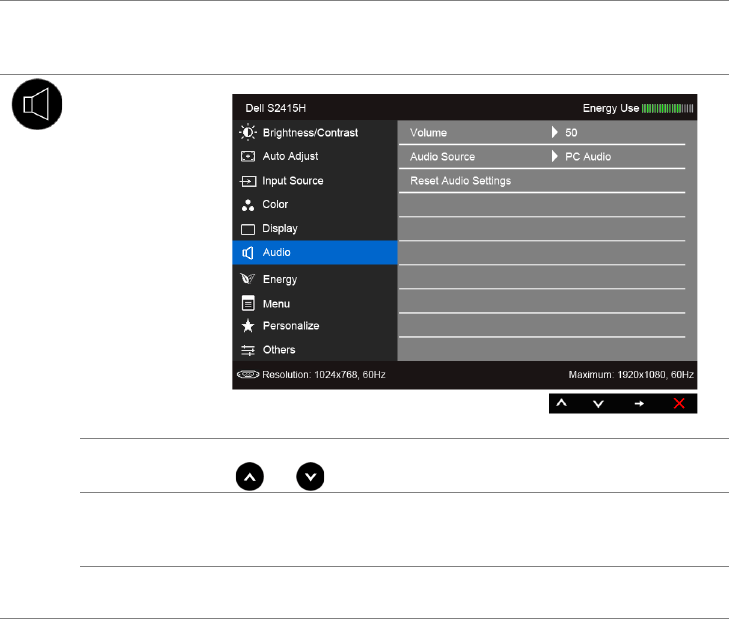The height and width of the screenshot is (619, 729).
Task: Click the PC Audio value
Action: (588, 157)
